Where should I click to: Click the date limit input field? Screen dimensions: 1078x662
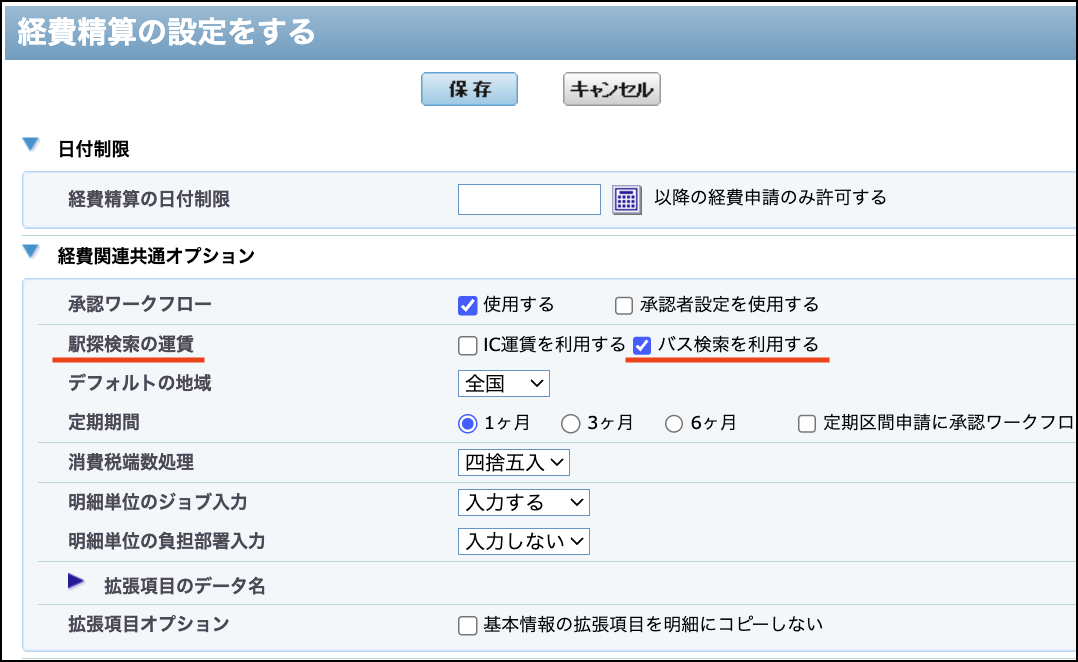tap(528, 199)
